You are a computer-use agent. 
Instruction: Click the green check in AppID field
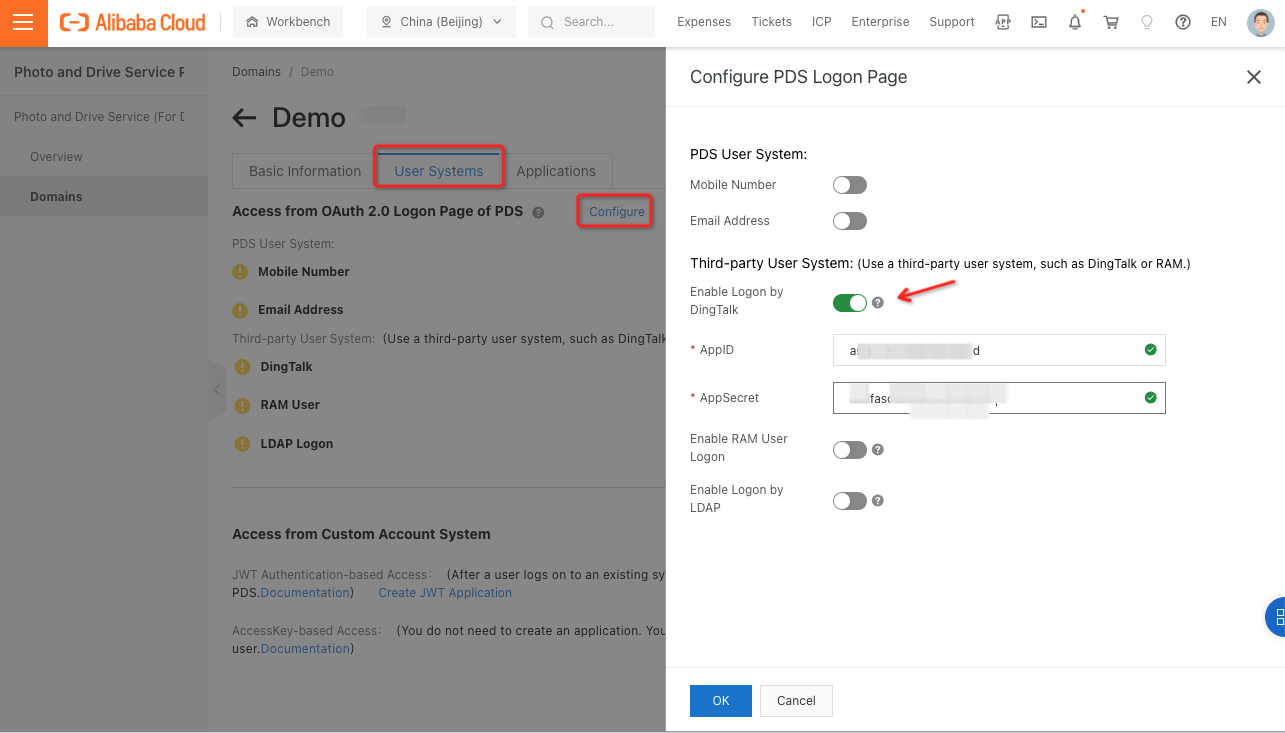[1150, 350]
